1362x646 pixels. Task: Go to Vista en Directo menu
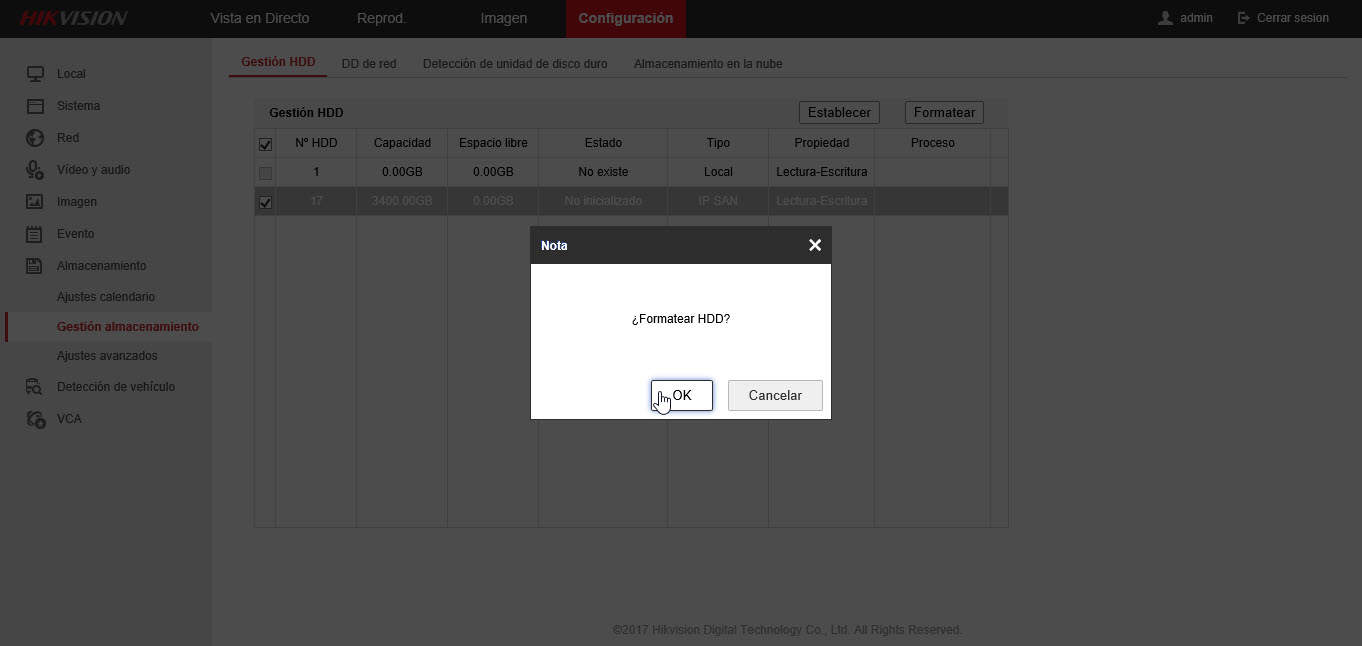pos(260,18)
